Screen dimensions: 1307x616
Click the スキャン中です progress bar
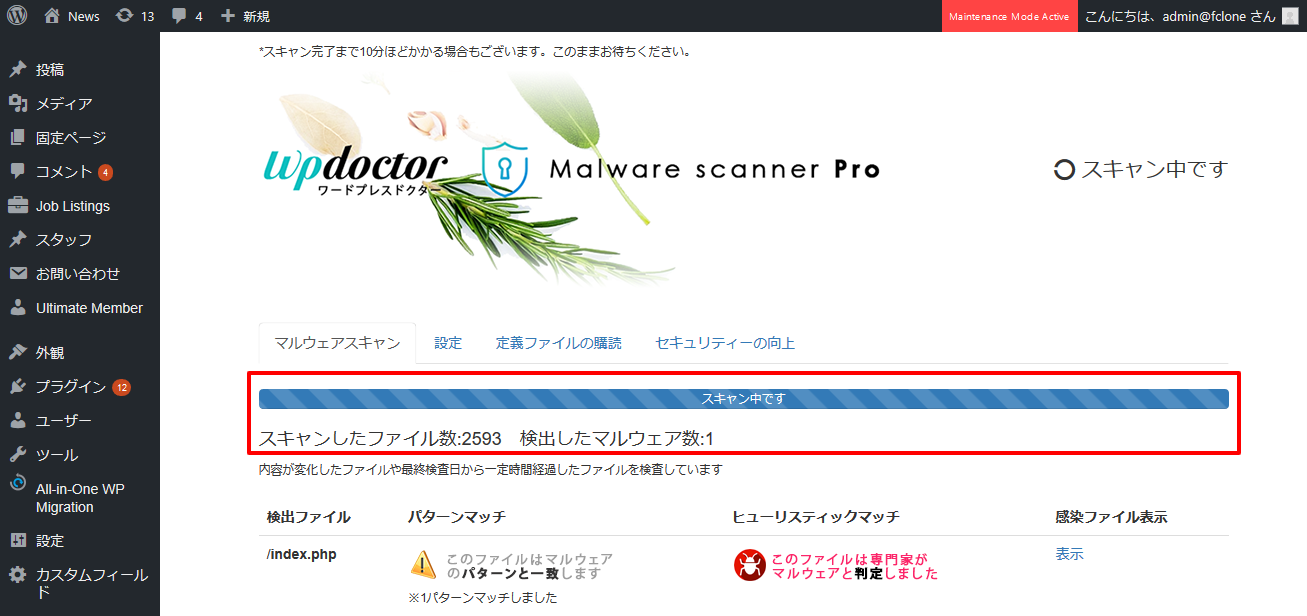(743, 399)
